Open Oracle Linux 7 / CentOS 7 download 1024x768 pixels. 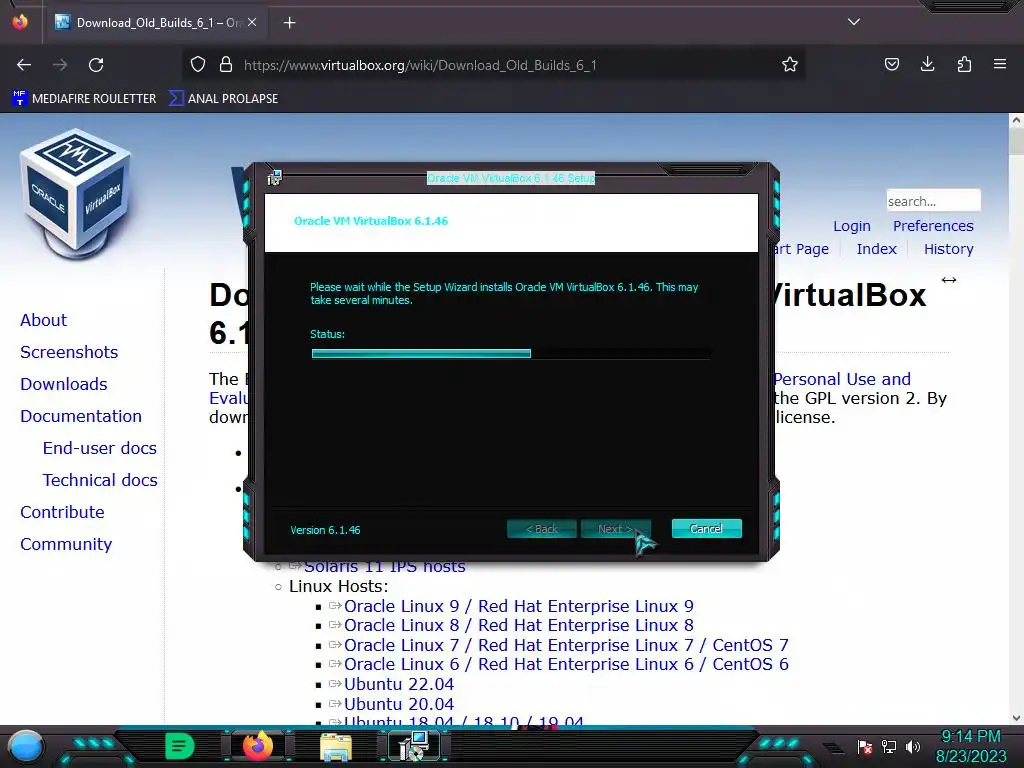[566, 645]
